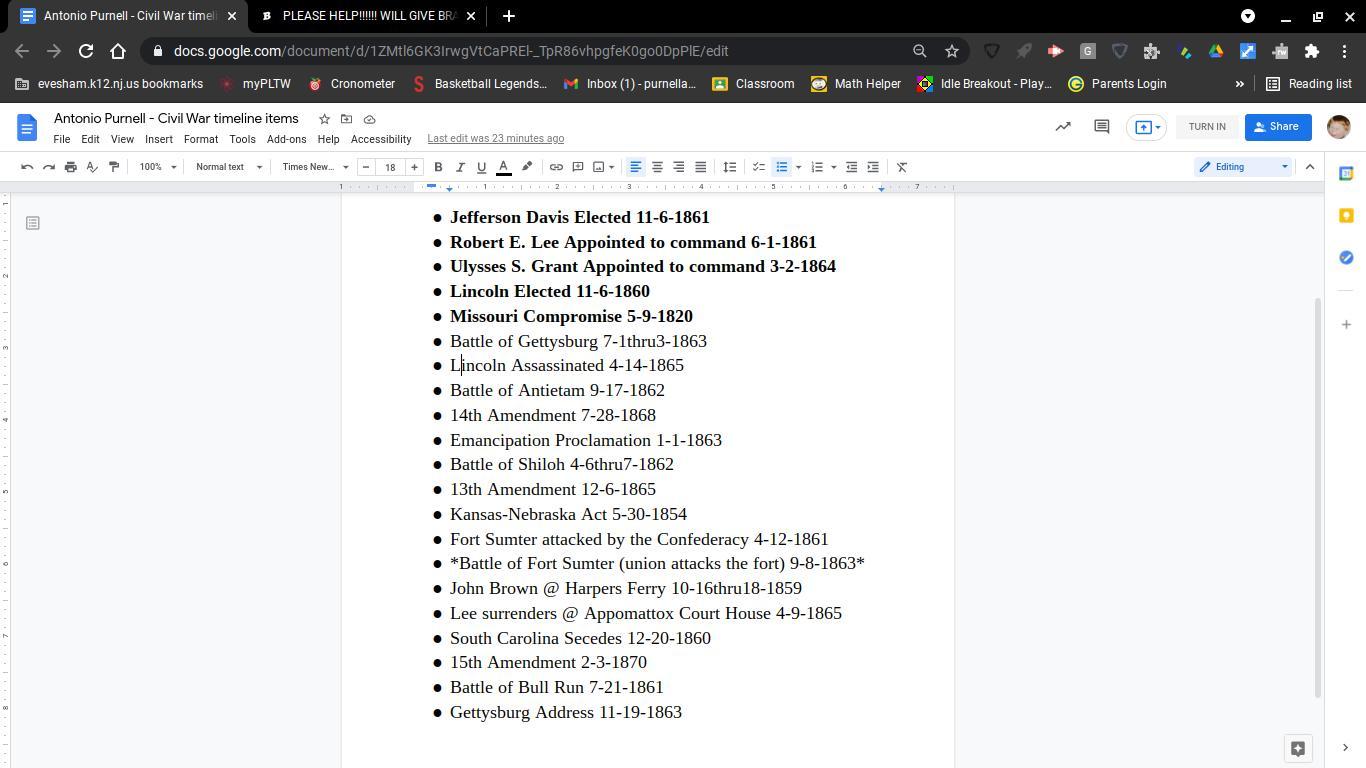Click the Insert link icon

pyautogui.click(x=556, y=167)
